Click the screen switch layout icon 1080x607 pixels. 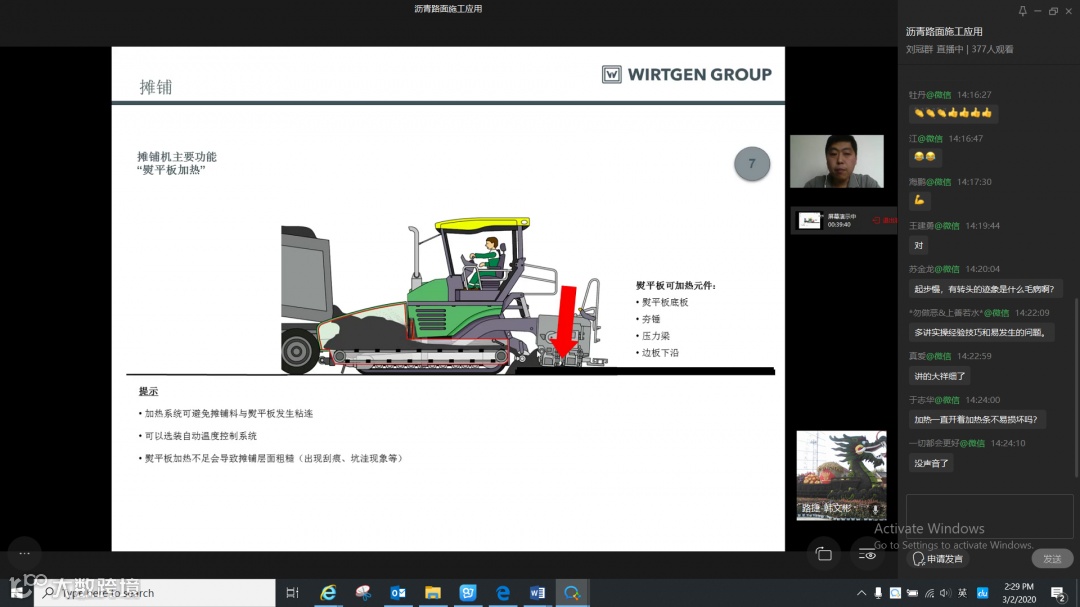[824, 554]
